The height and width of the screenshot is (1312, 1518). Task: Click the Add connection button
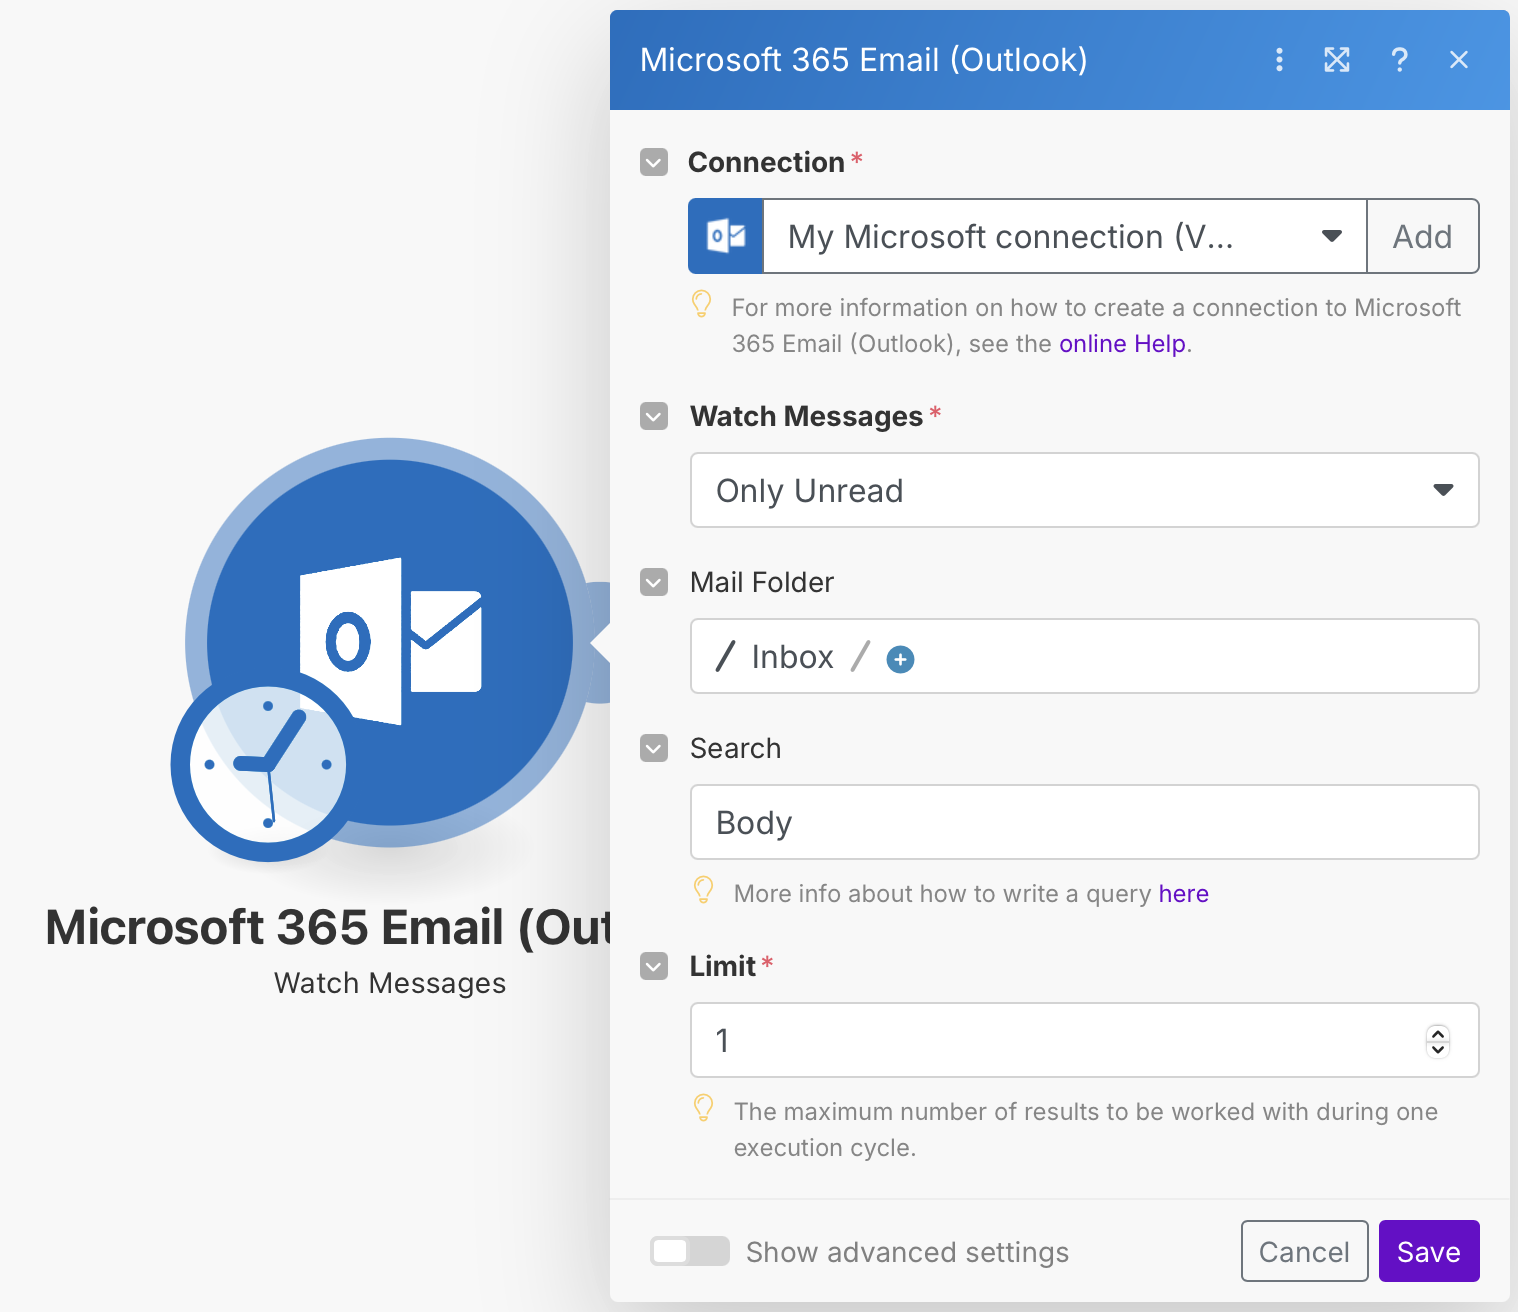[1423, 236]
